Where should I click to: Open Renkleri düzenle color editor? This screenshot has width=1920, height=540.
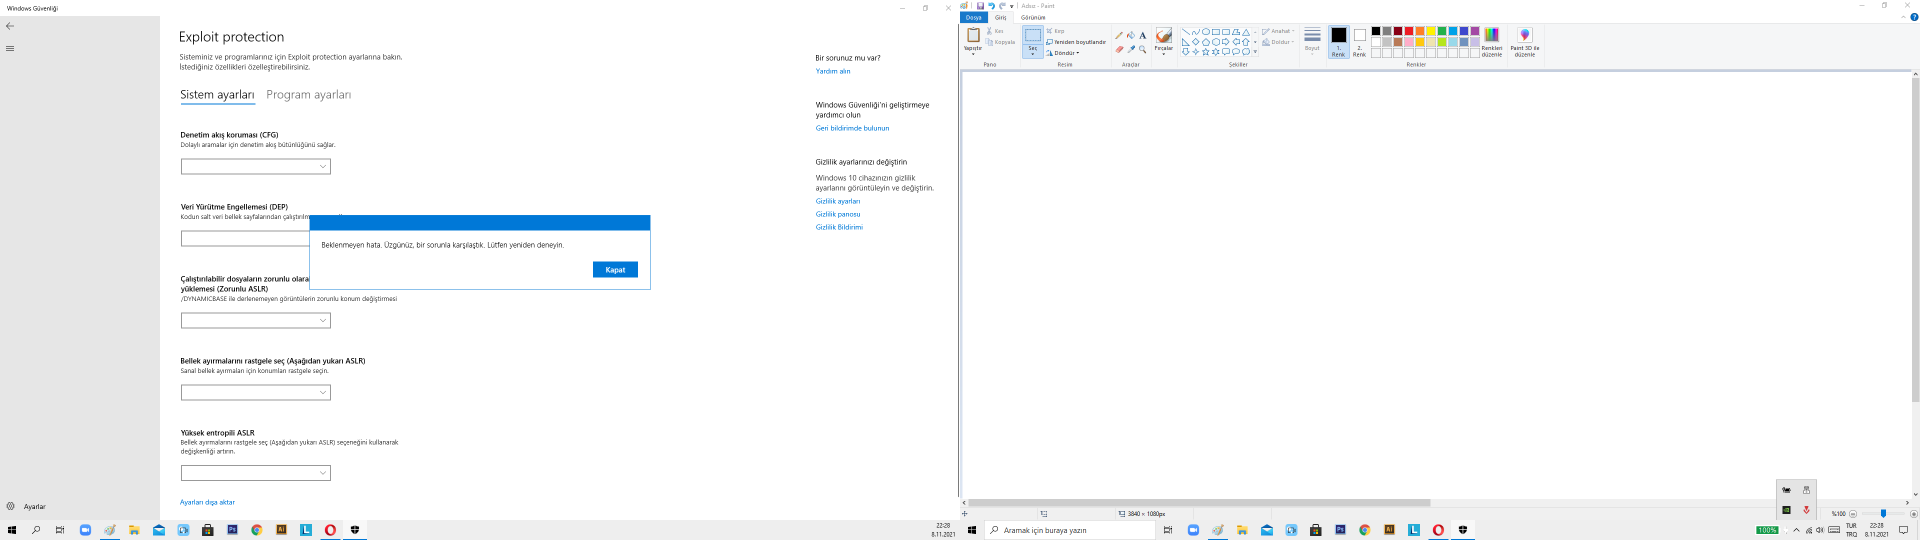[1491, 42]
